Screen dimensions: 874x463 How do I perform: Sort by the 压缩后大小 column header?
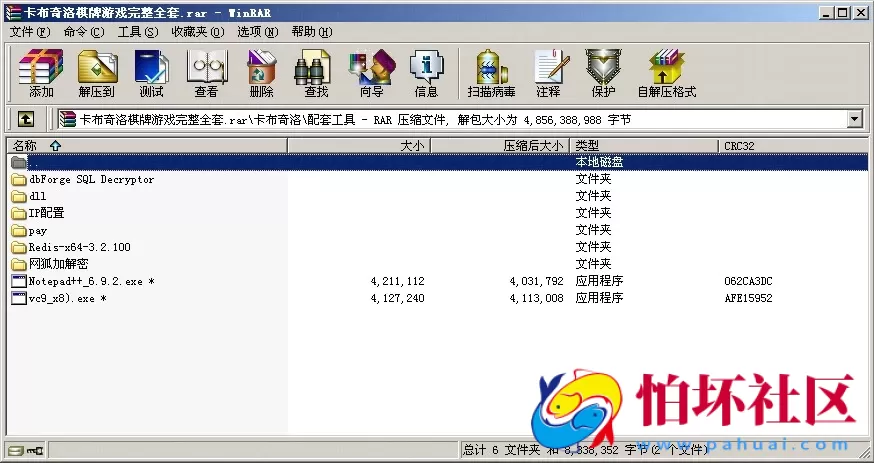tap(500, 145)
